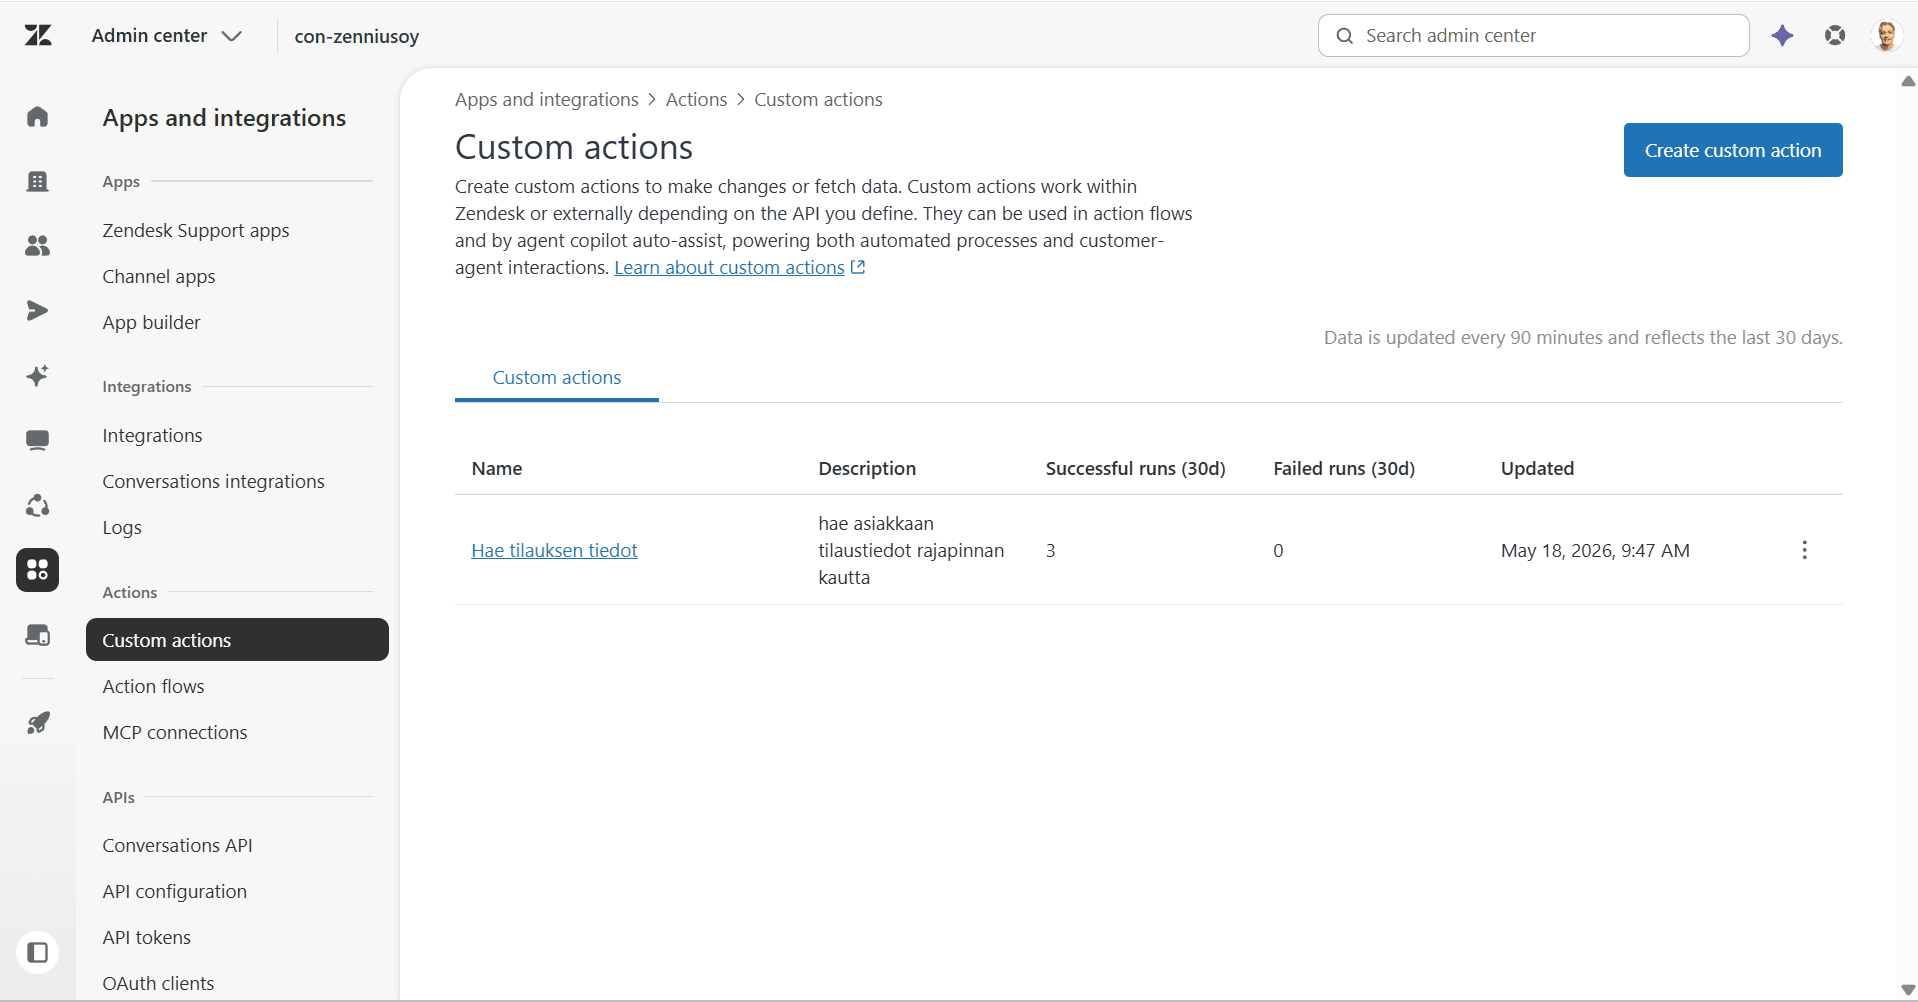Expand the Admin center dropdown
Screen dimensions: 1918x1002
pyautogui.click(x=167, y=36)
